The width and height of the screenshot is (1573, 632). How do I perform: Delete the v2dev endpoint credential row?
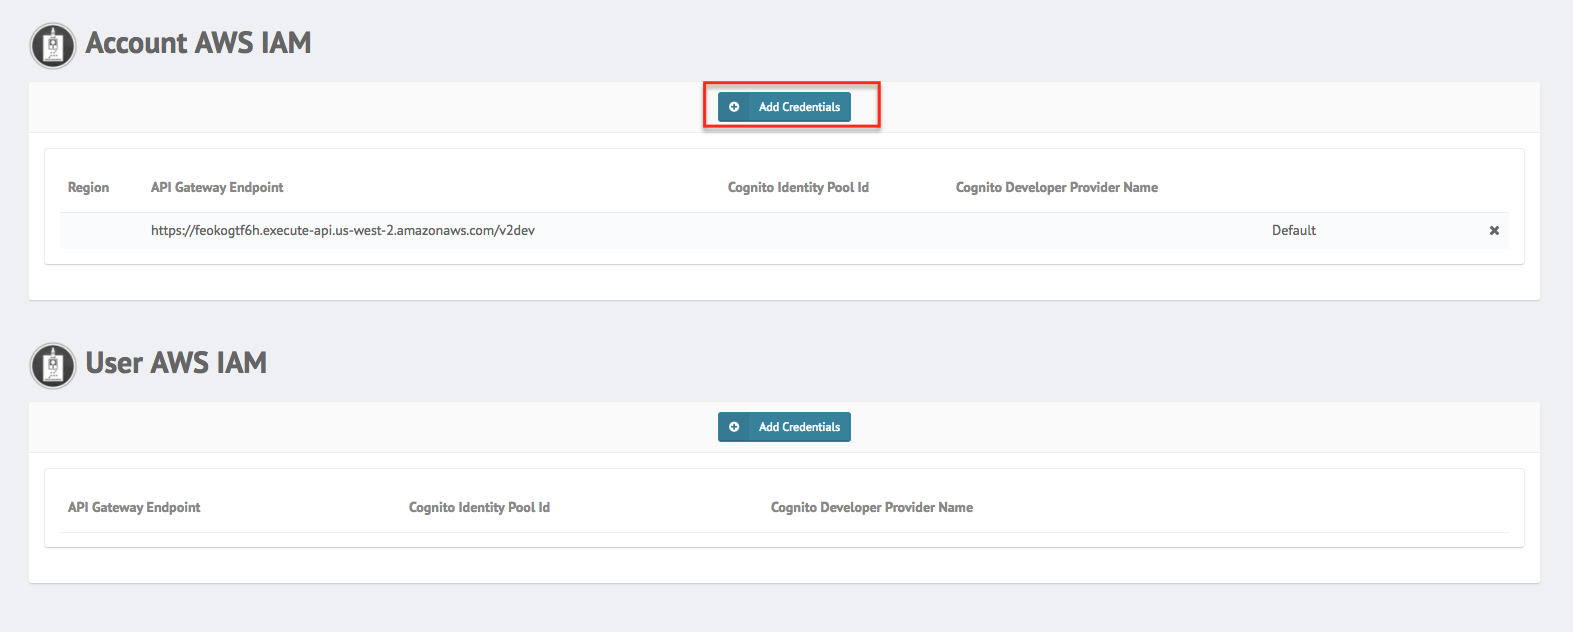pos(1494,230)
